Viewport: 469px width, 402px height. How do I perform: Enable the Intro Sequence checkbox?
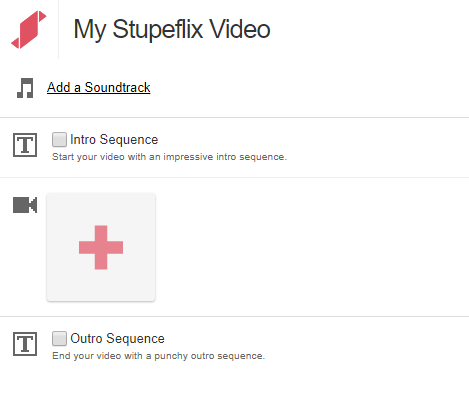click(x=59, y=139)
